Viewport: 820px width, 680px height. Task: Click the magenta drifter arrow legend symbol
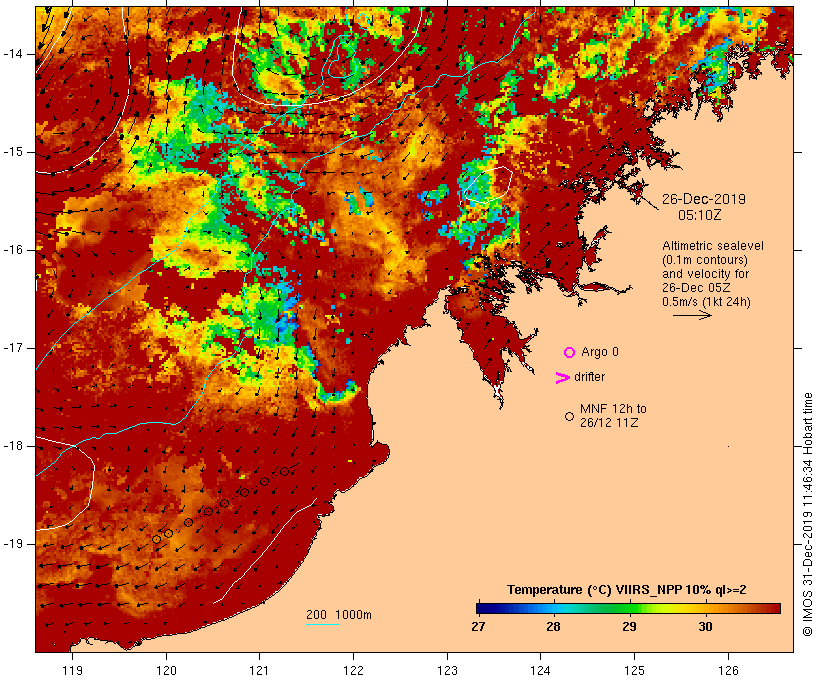[562, 378]
